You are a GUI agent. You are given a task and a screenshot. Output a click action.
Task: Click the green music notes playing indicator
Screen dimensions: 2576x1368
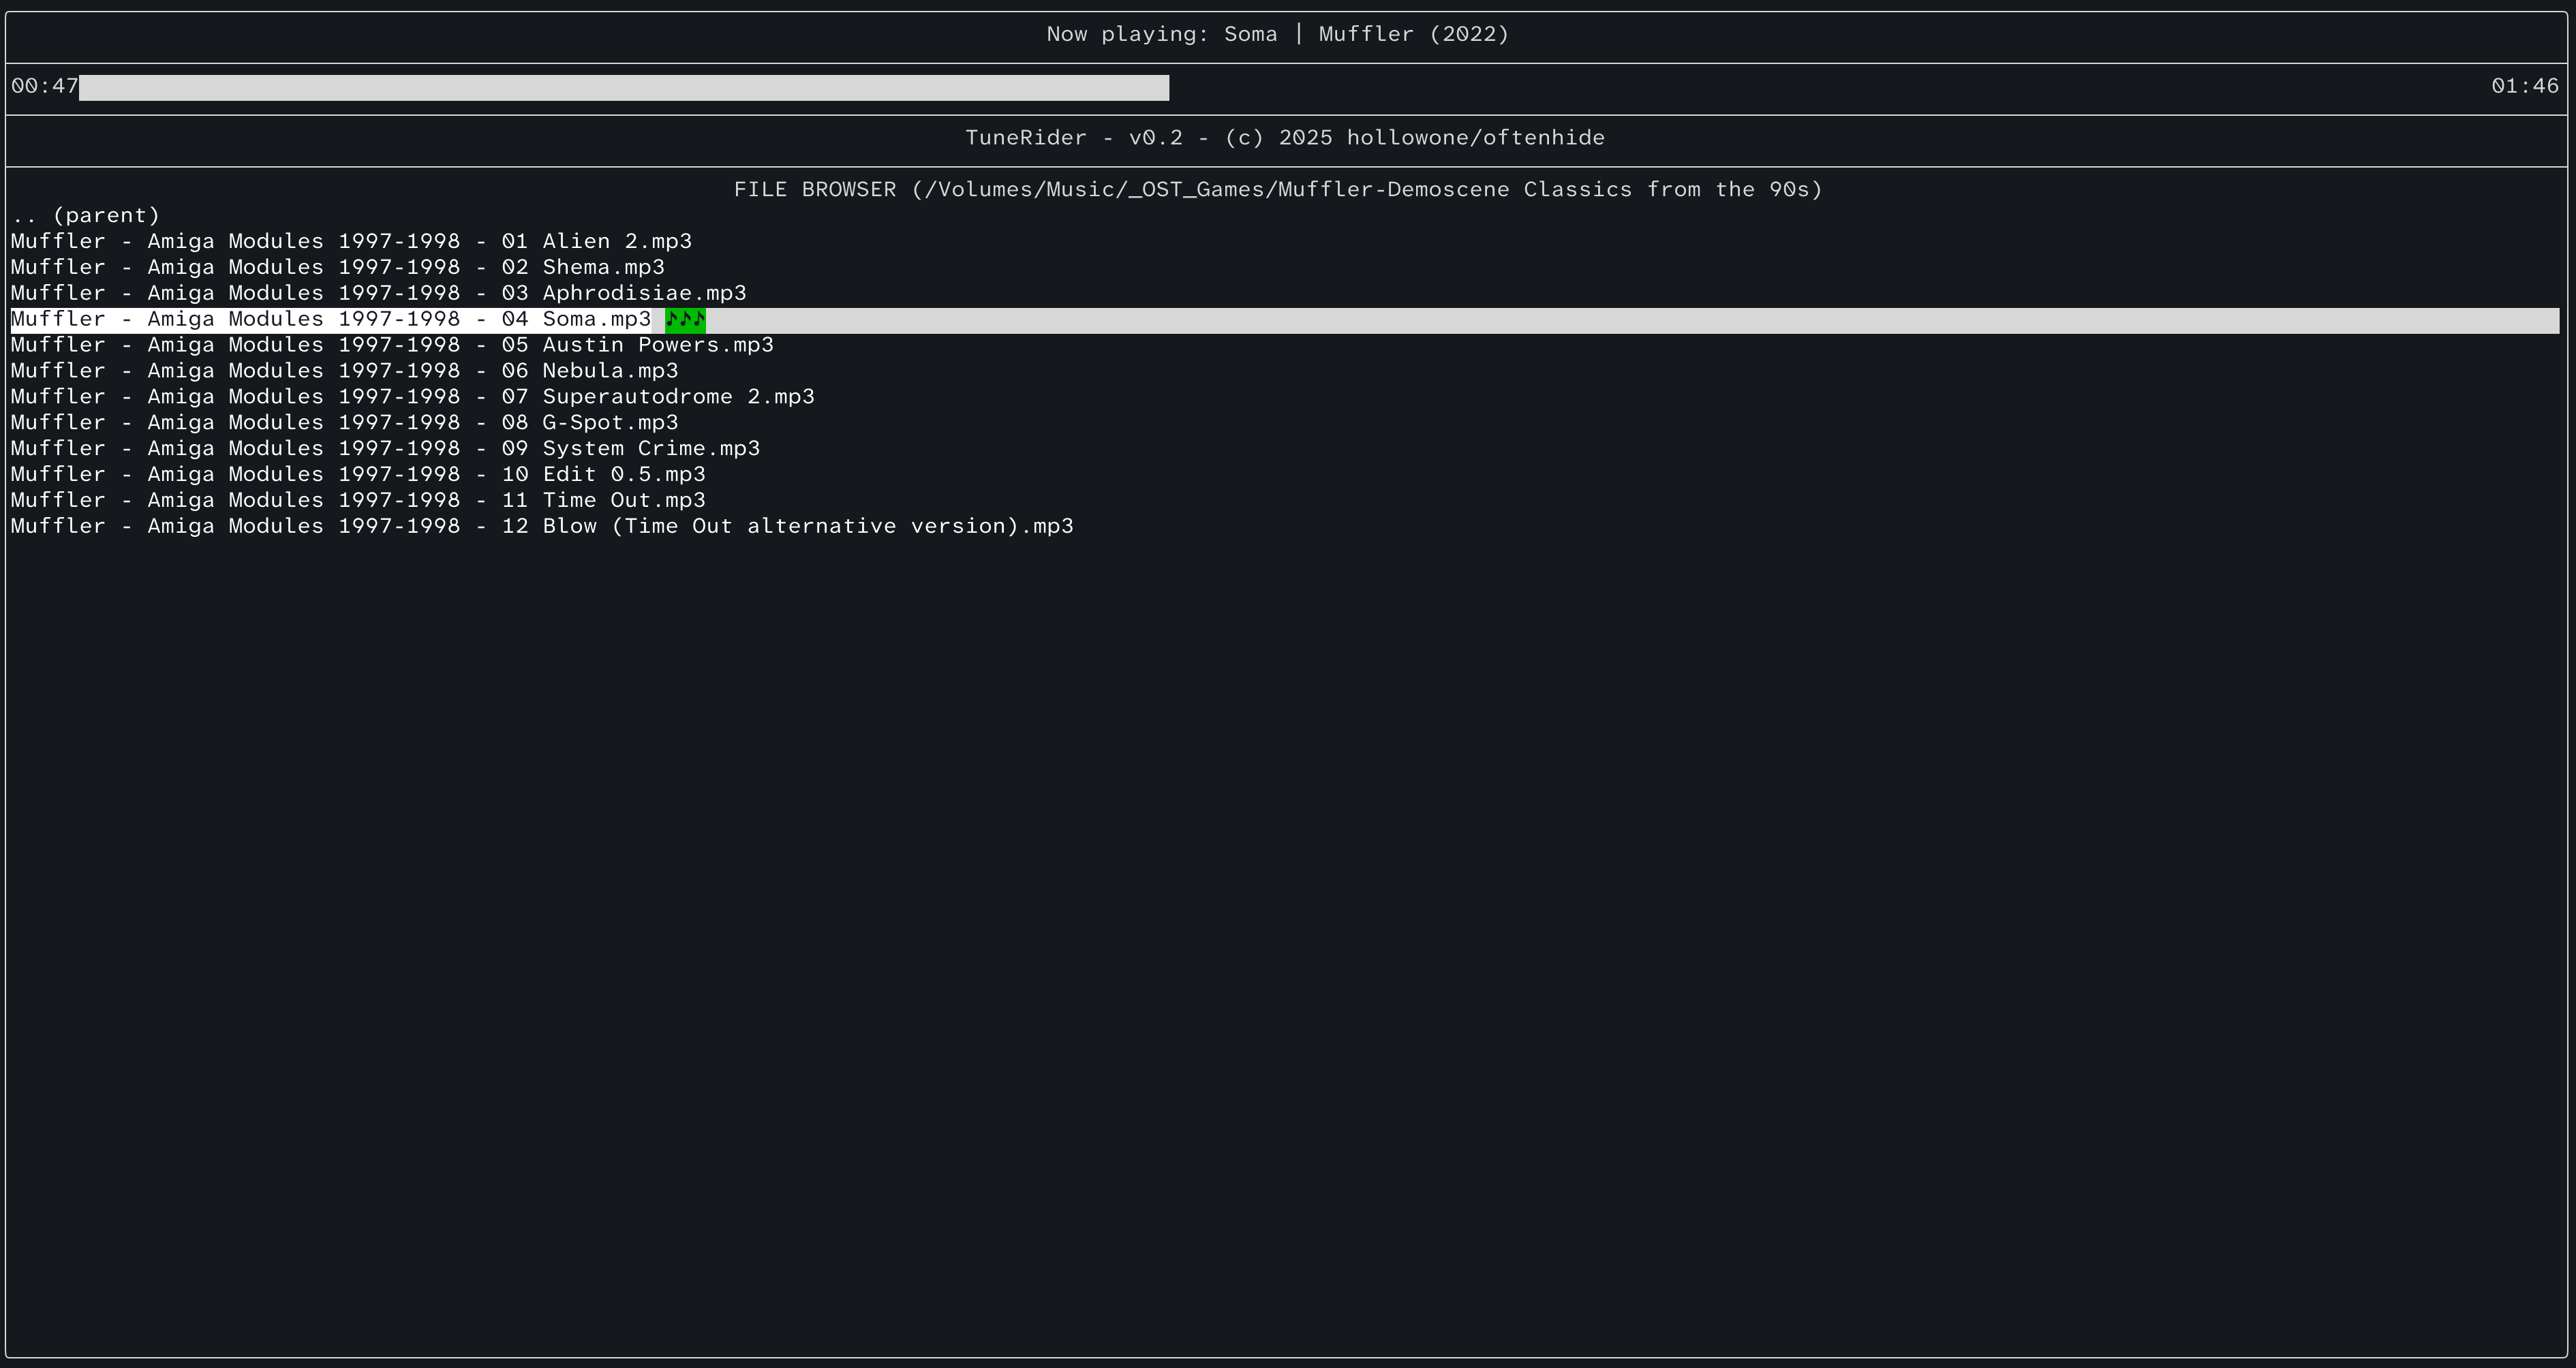click(685, 320)
